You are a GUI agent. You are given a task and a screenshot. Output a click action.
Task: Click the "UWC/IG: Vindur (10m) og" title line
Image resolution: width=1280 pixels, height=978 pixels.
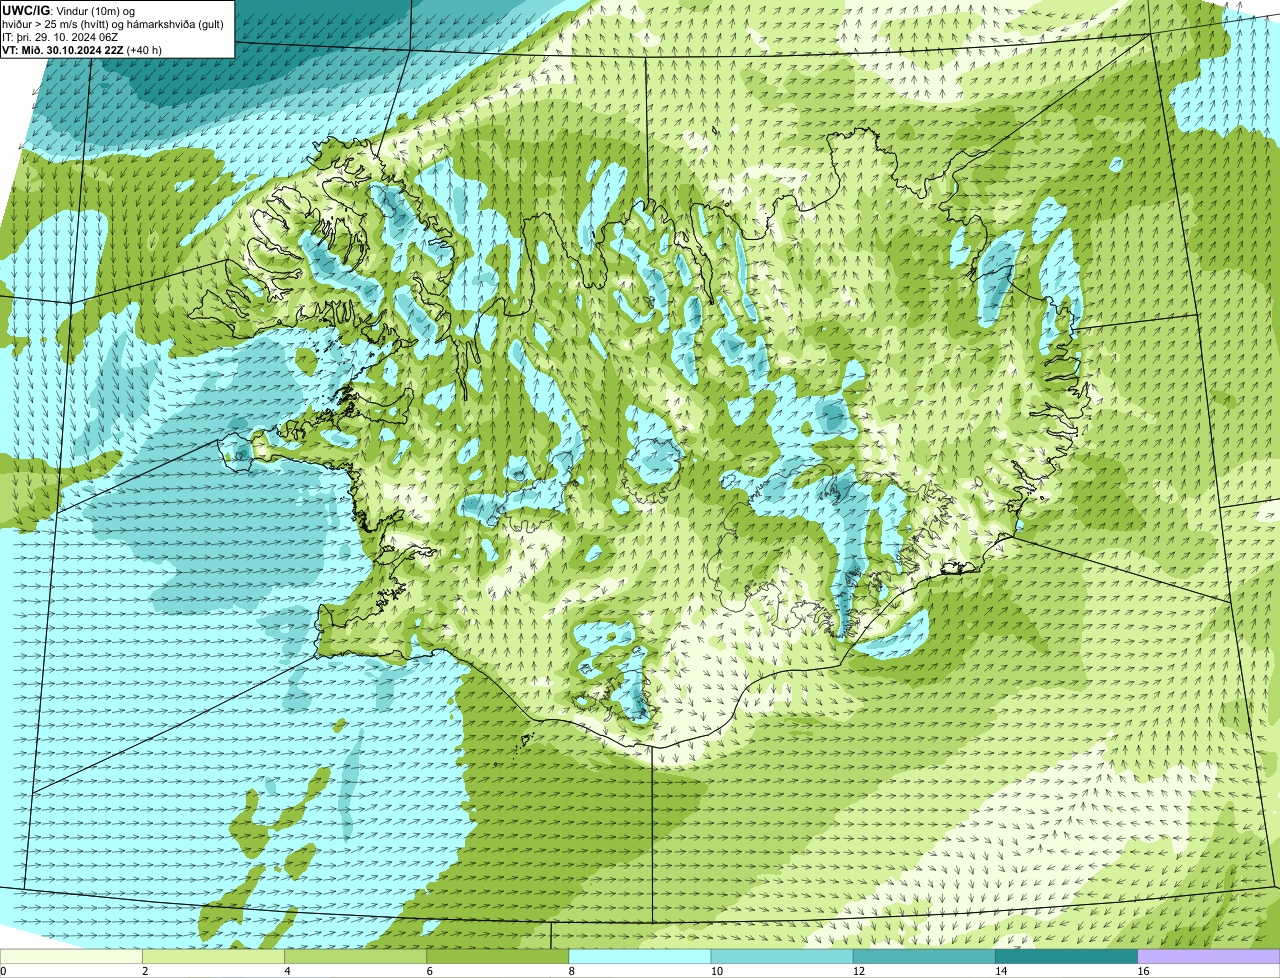68,10
